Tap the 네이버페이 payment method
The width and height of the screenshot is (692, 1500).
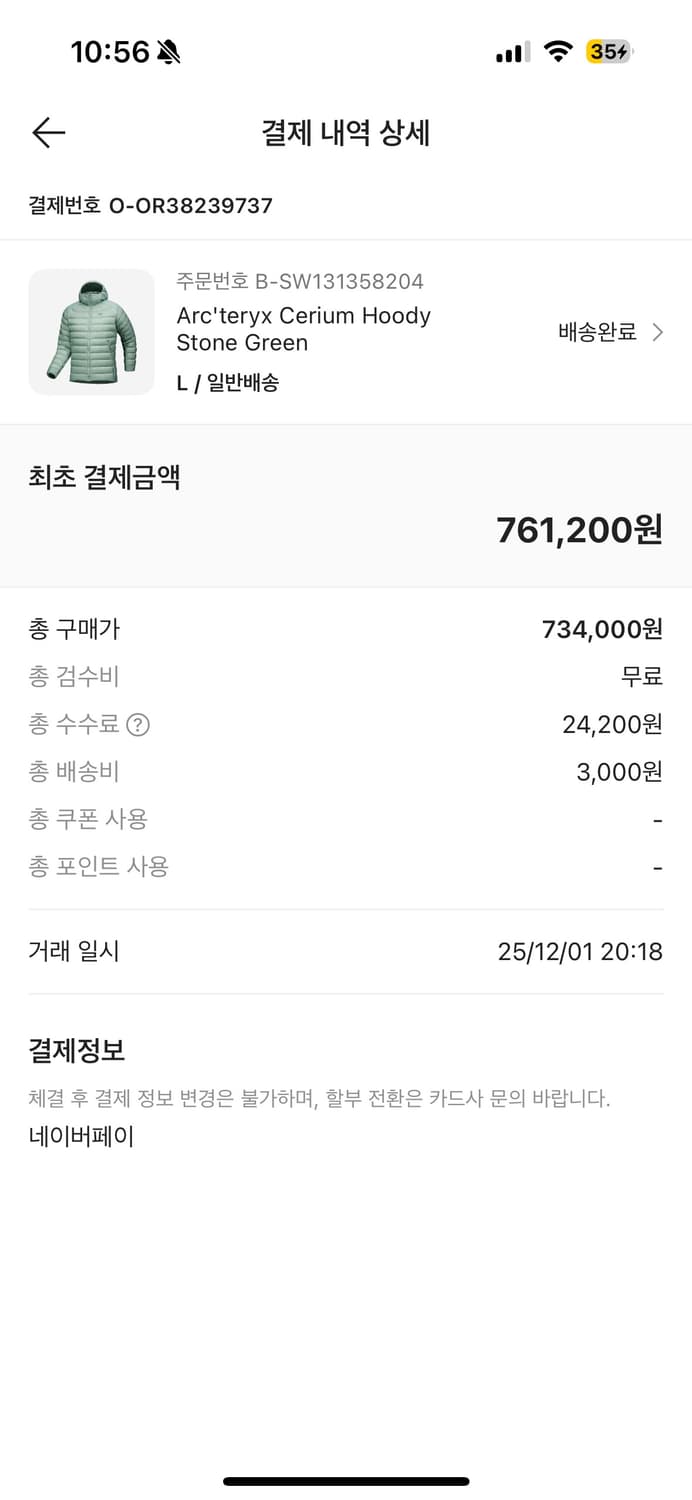click(78, 1135)
